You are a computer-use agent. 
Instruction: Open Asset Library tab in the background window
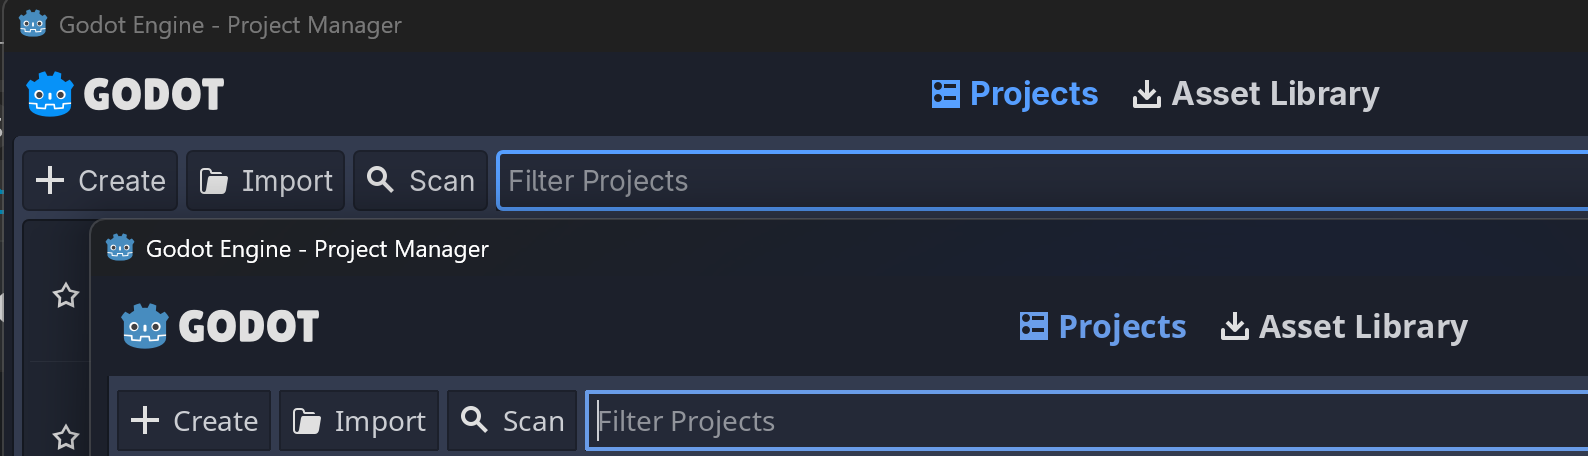pyautogui.click(x=1256, y=94)
